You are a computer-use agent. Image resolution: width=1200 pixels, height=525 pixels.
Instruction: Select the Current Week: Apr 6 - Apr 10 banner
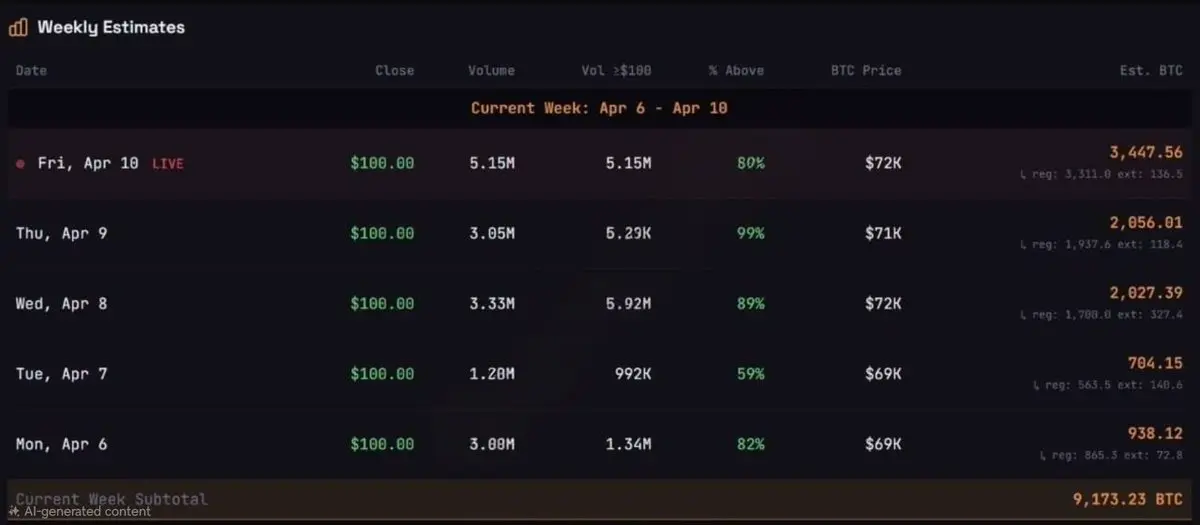[599, 108]
